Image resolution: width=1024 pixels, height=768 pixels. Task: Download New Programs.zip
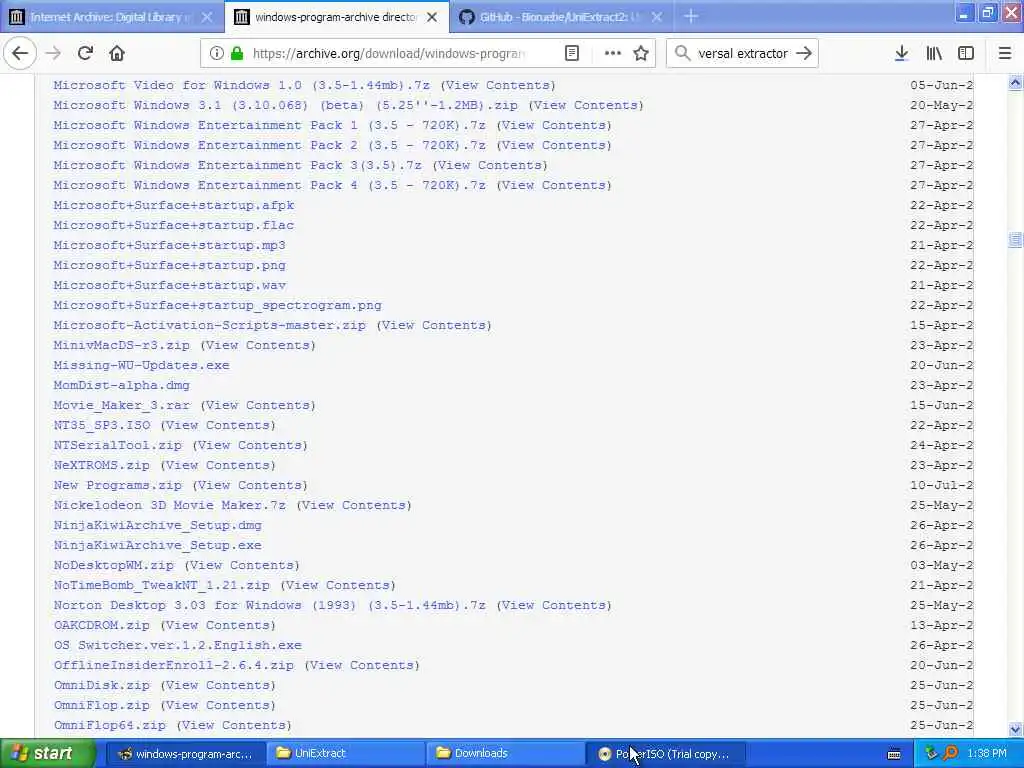118,485
